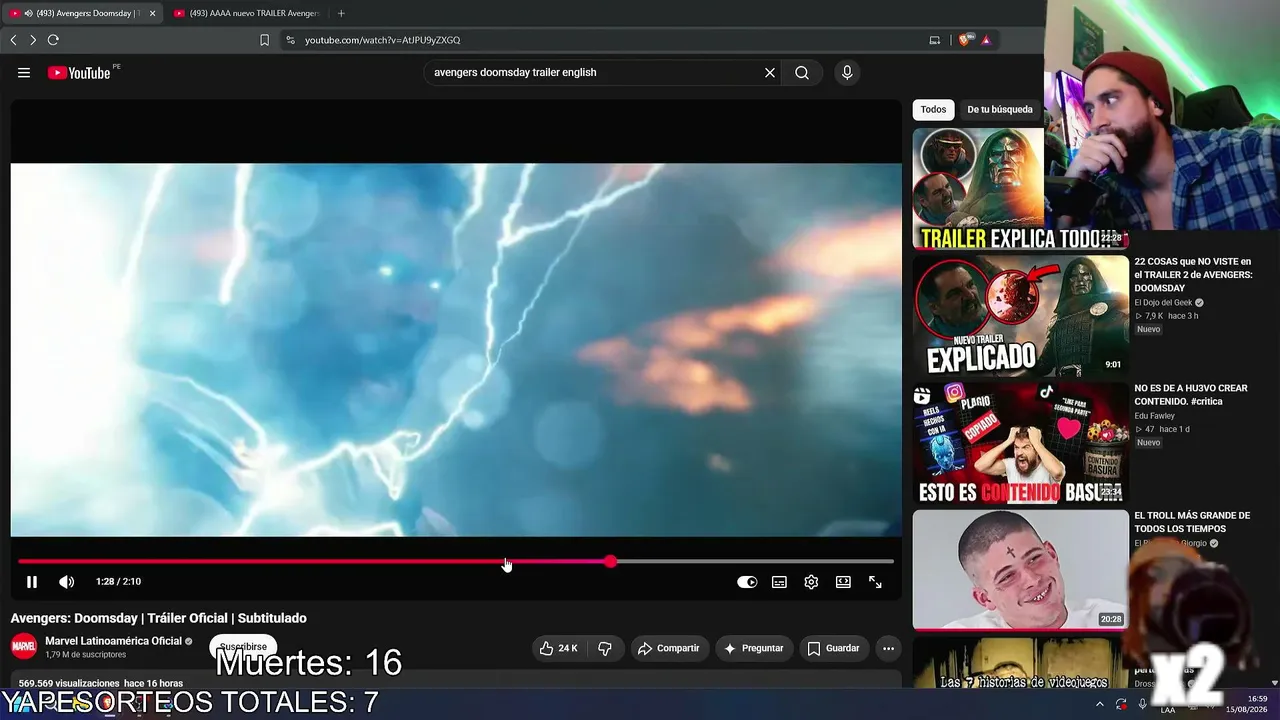Go back in the browser
This screenshot has width=1280, height=720.
tap(13, 40)
